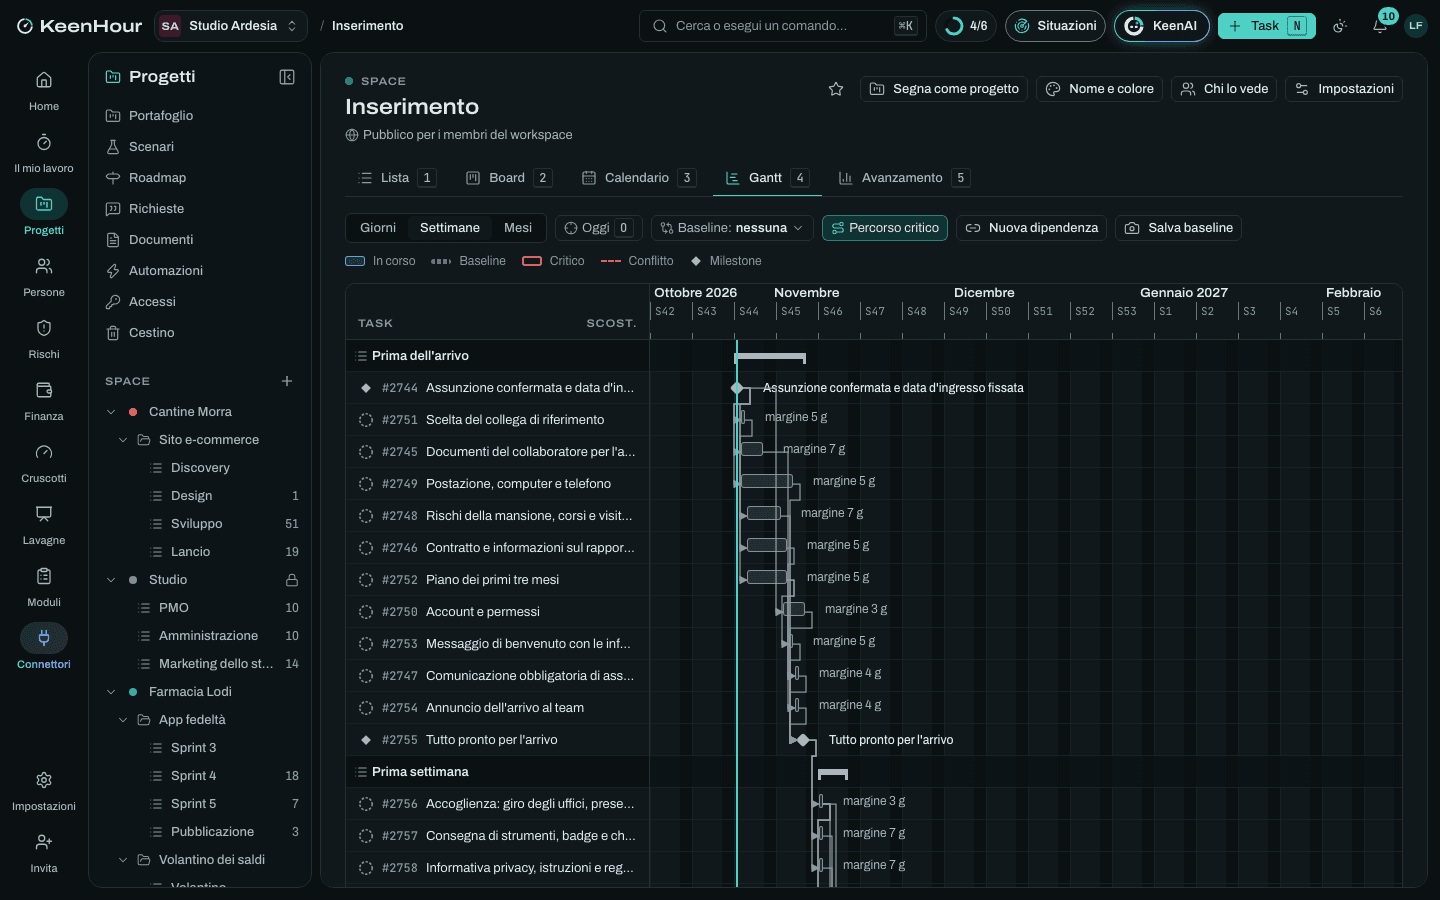This screenshot has width=1440, height=900.
Task: Switch timeline scale to Mesi
Action: pos(518,228)
